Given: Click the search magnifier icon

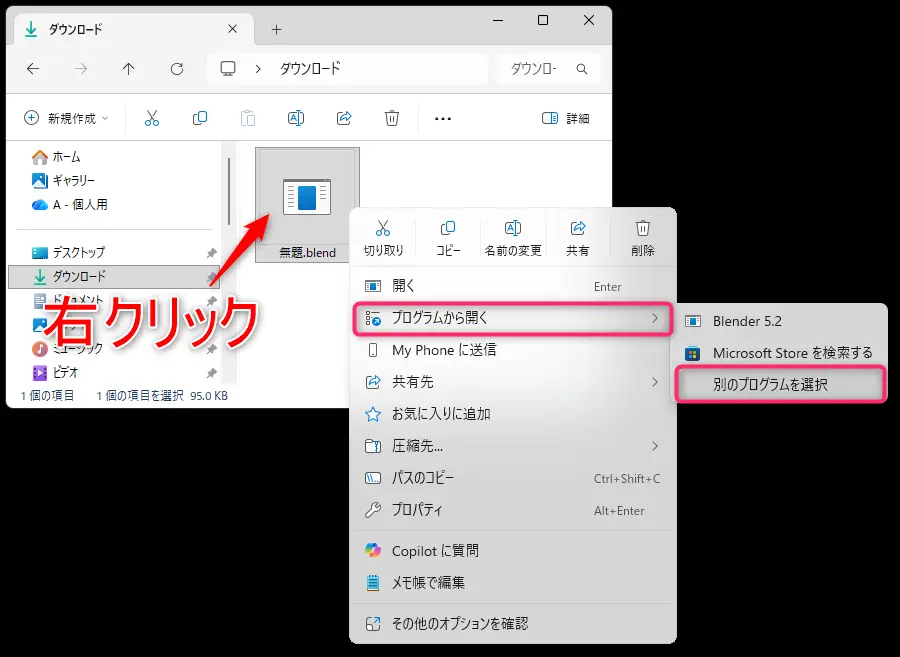Looking at the screenshot, I should coord(581,69).
